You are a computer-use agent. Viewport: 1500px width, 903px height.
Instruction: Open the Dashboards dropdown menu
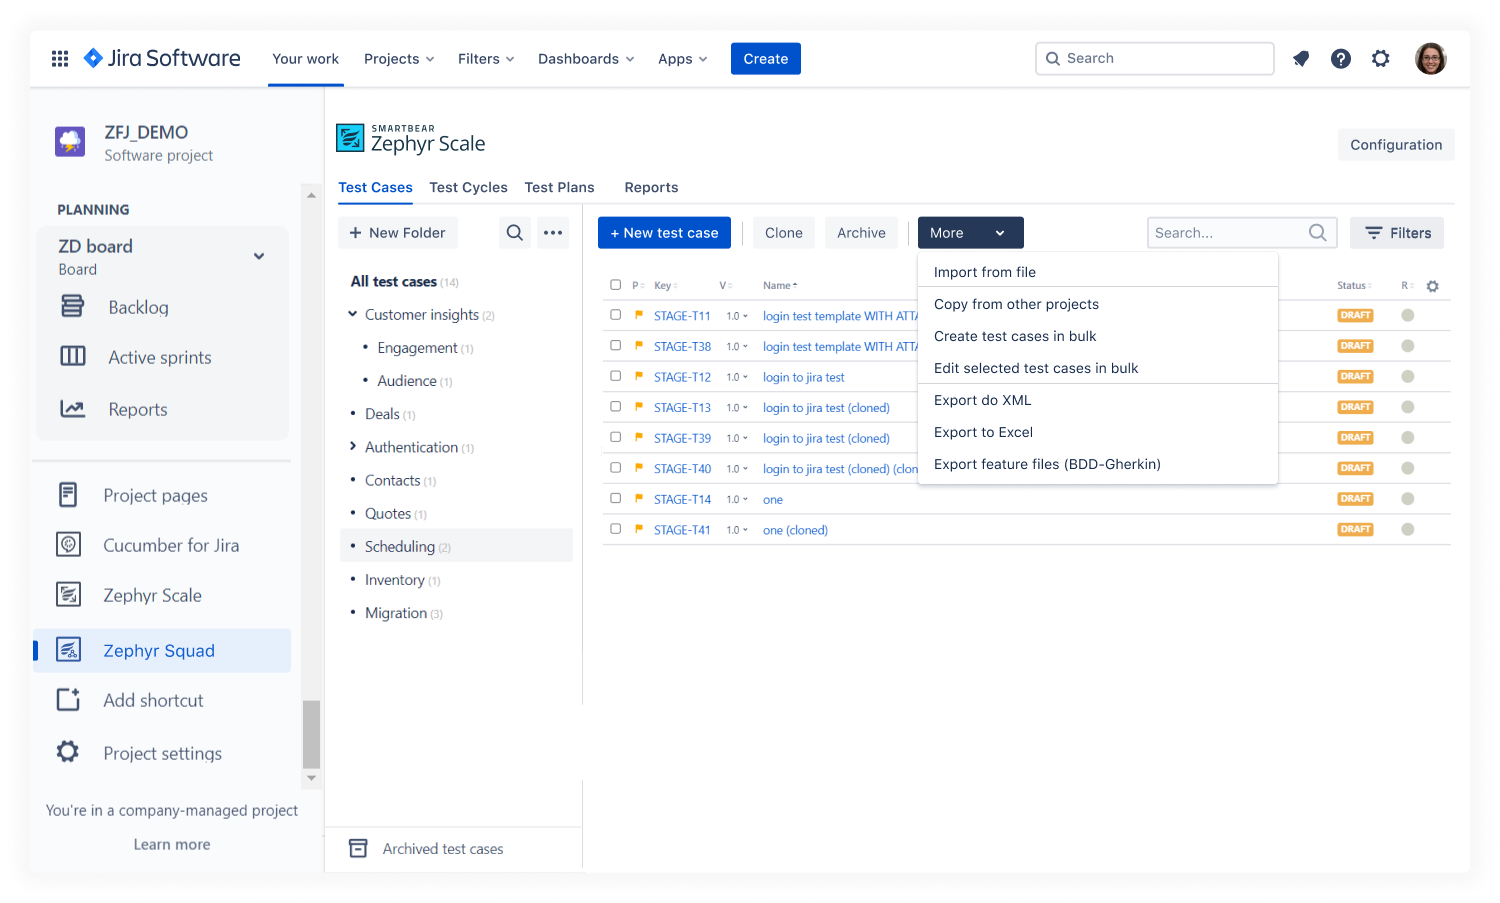586,59
